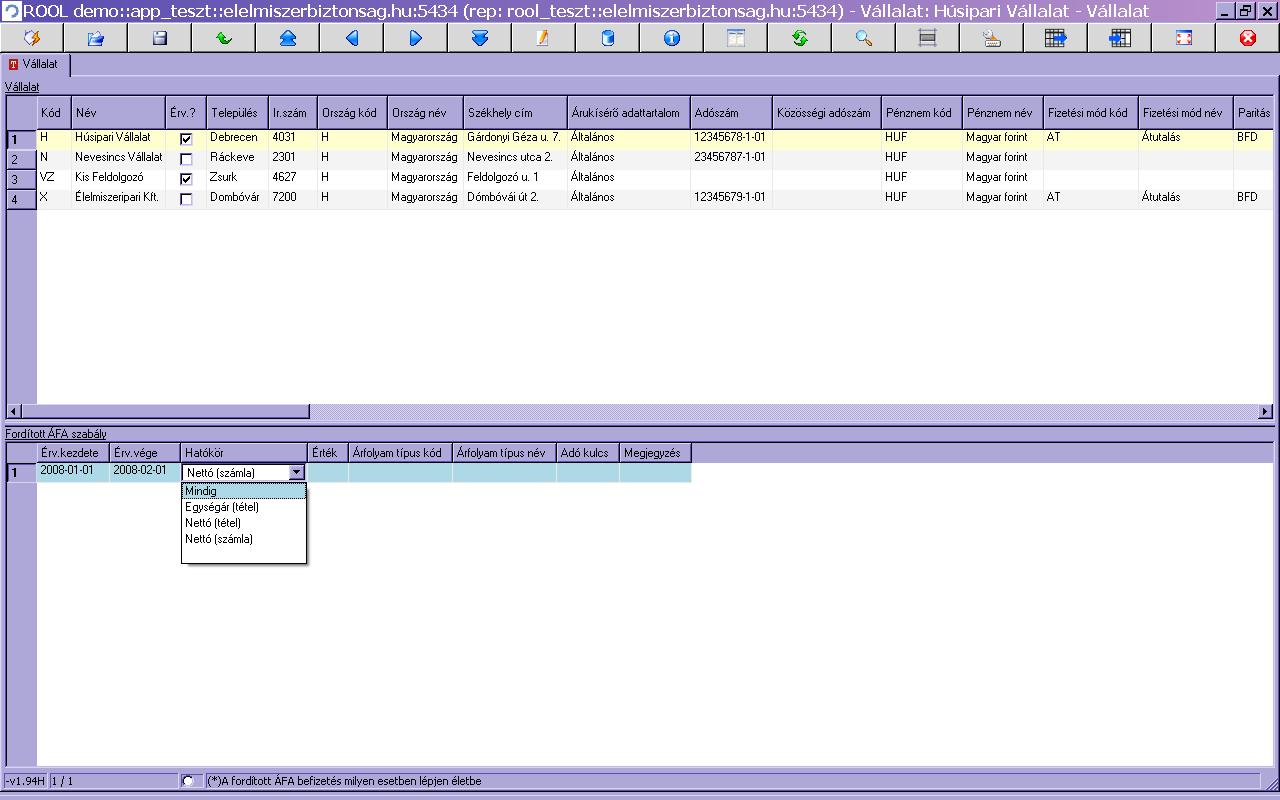Click the Település column header
This screenshot has width=1280, height=800.
coord(236,113)
